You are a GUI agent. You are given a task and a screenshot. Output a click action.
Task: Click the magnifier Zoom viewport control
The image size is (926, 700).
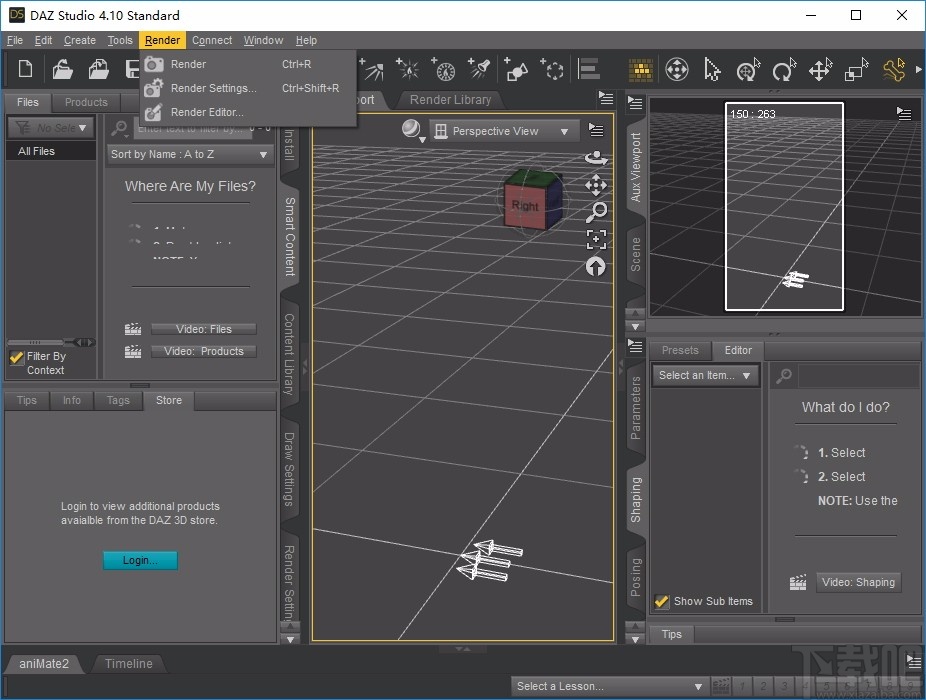coord(596,212)
